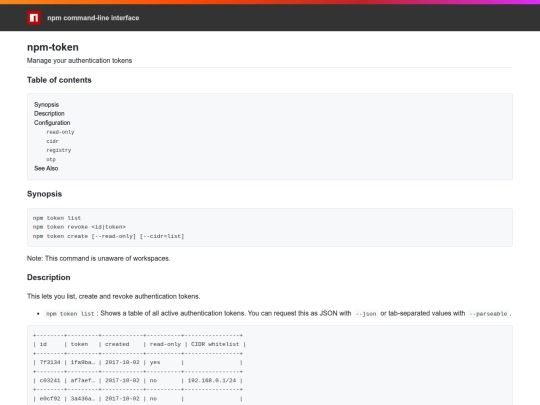Click 'npm token revoke <id|token>' line

[79, 227]
